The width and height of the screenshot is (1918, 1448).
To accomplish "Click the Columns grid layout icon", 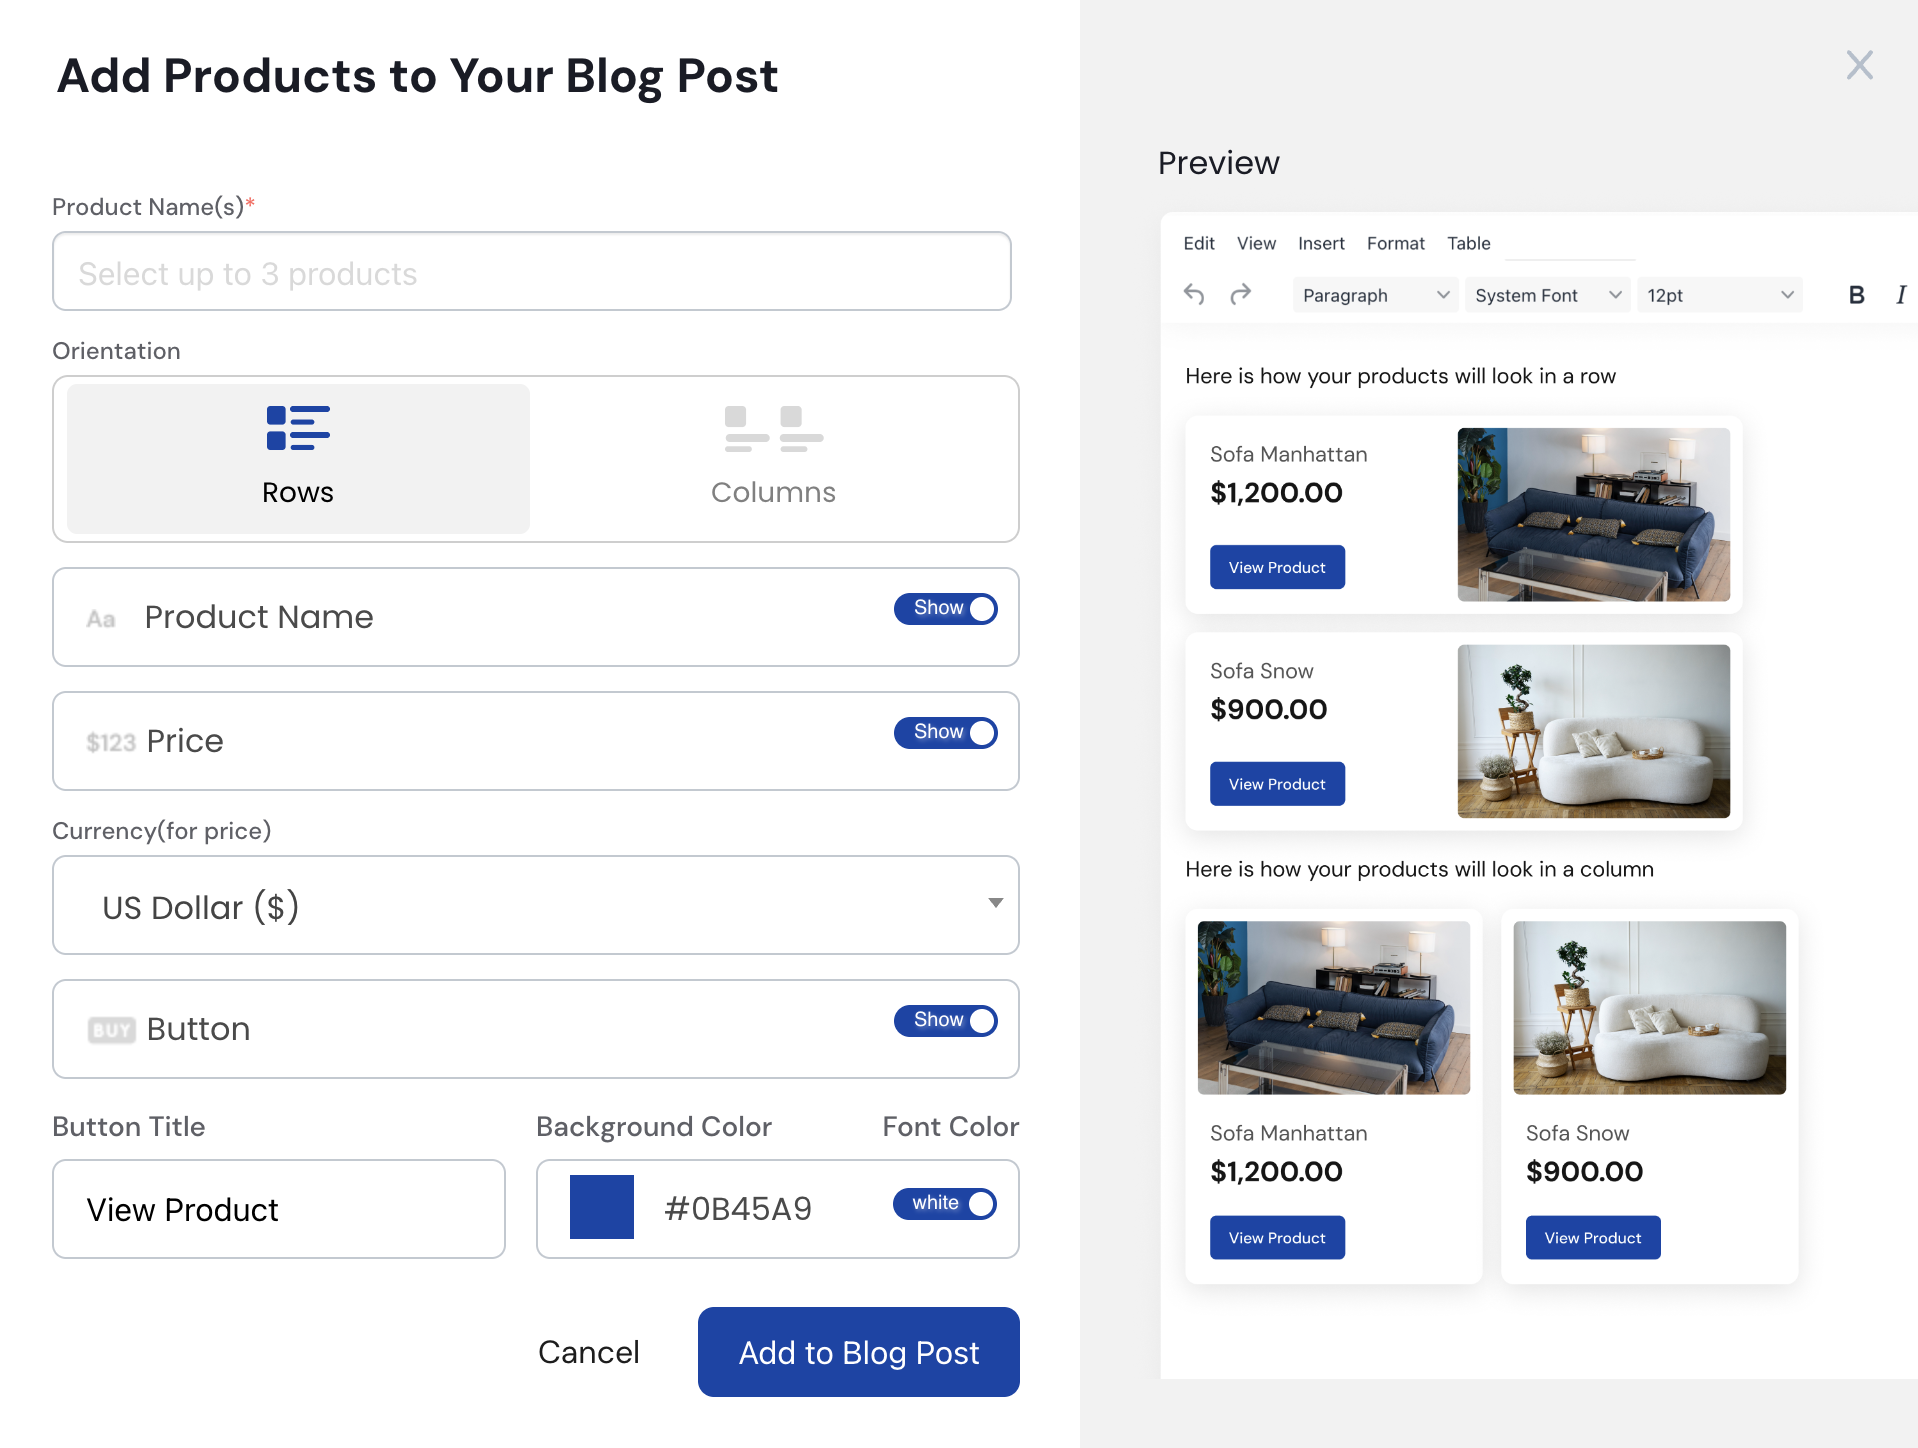I will click(773, 428).
